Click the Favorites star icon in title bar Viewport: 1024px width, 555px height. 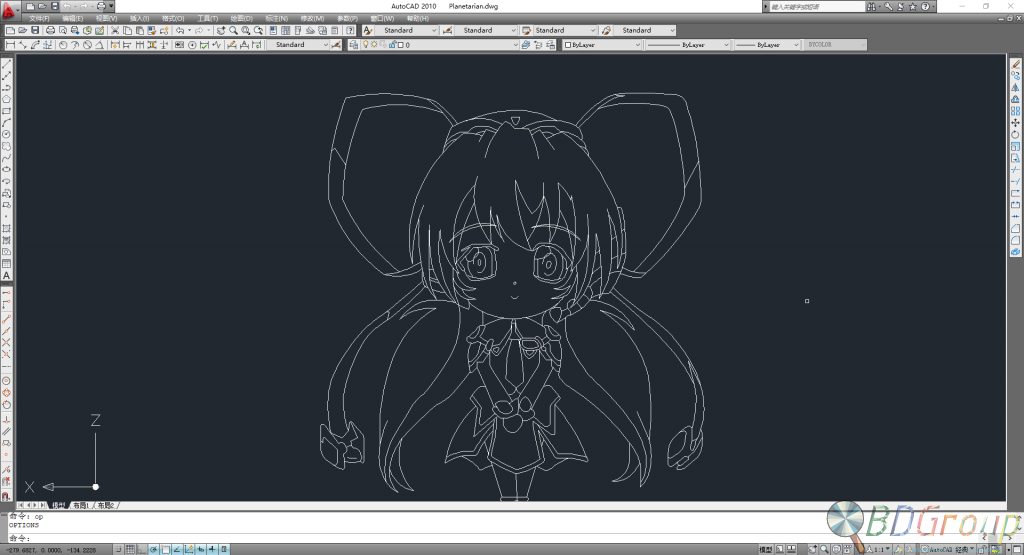click(x=912, y=7)
